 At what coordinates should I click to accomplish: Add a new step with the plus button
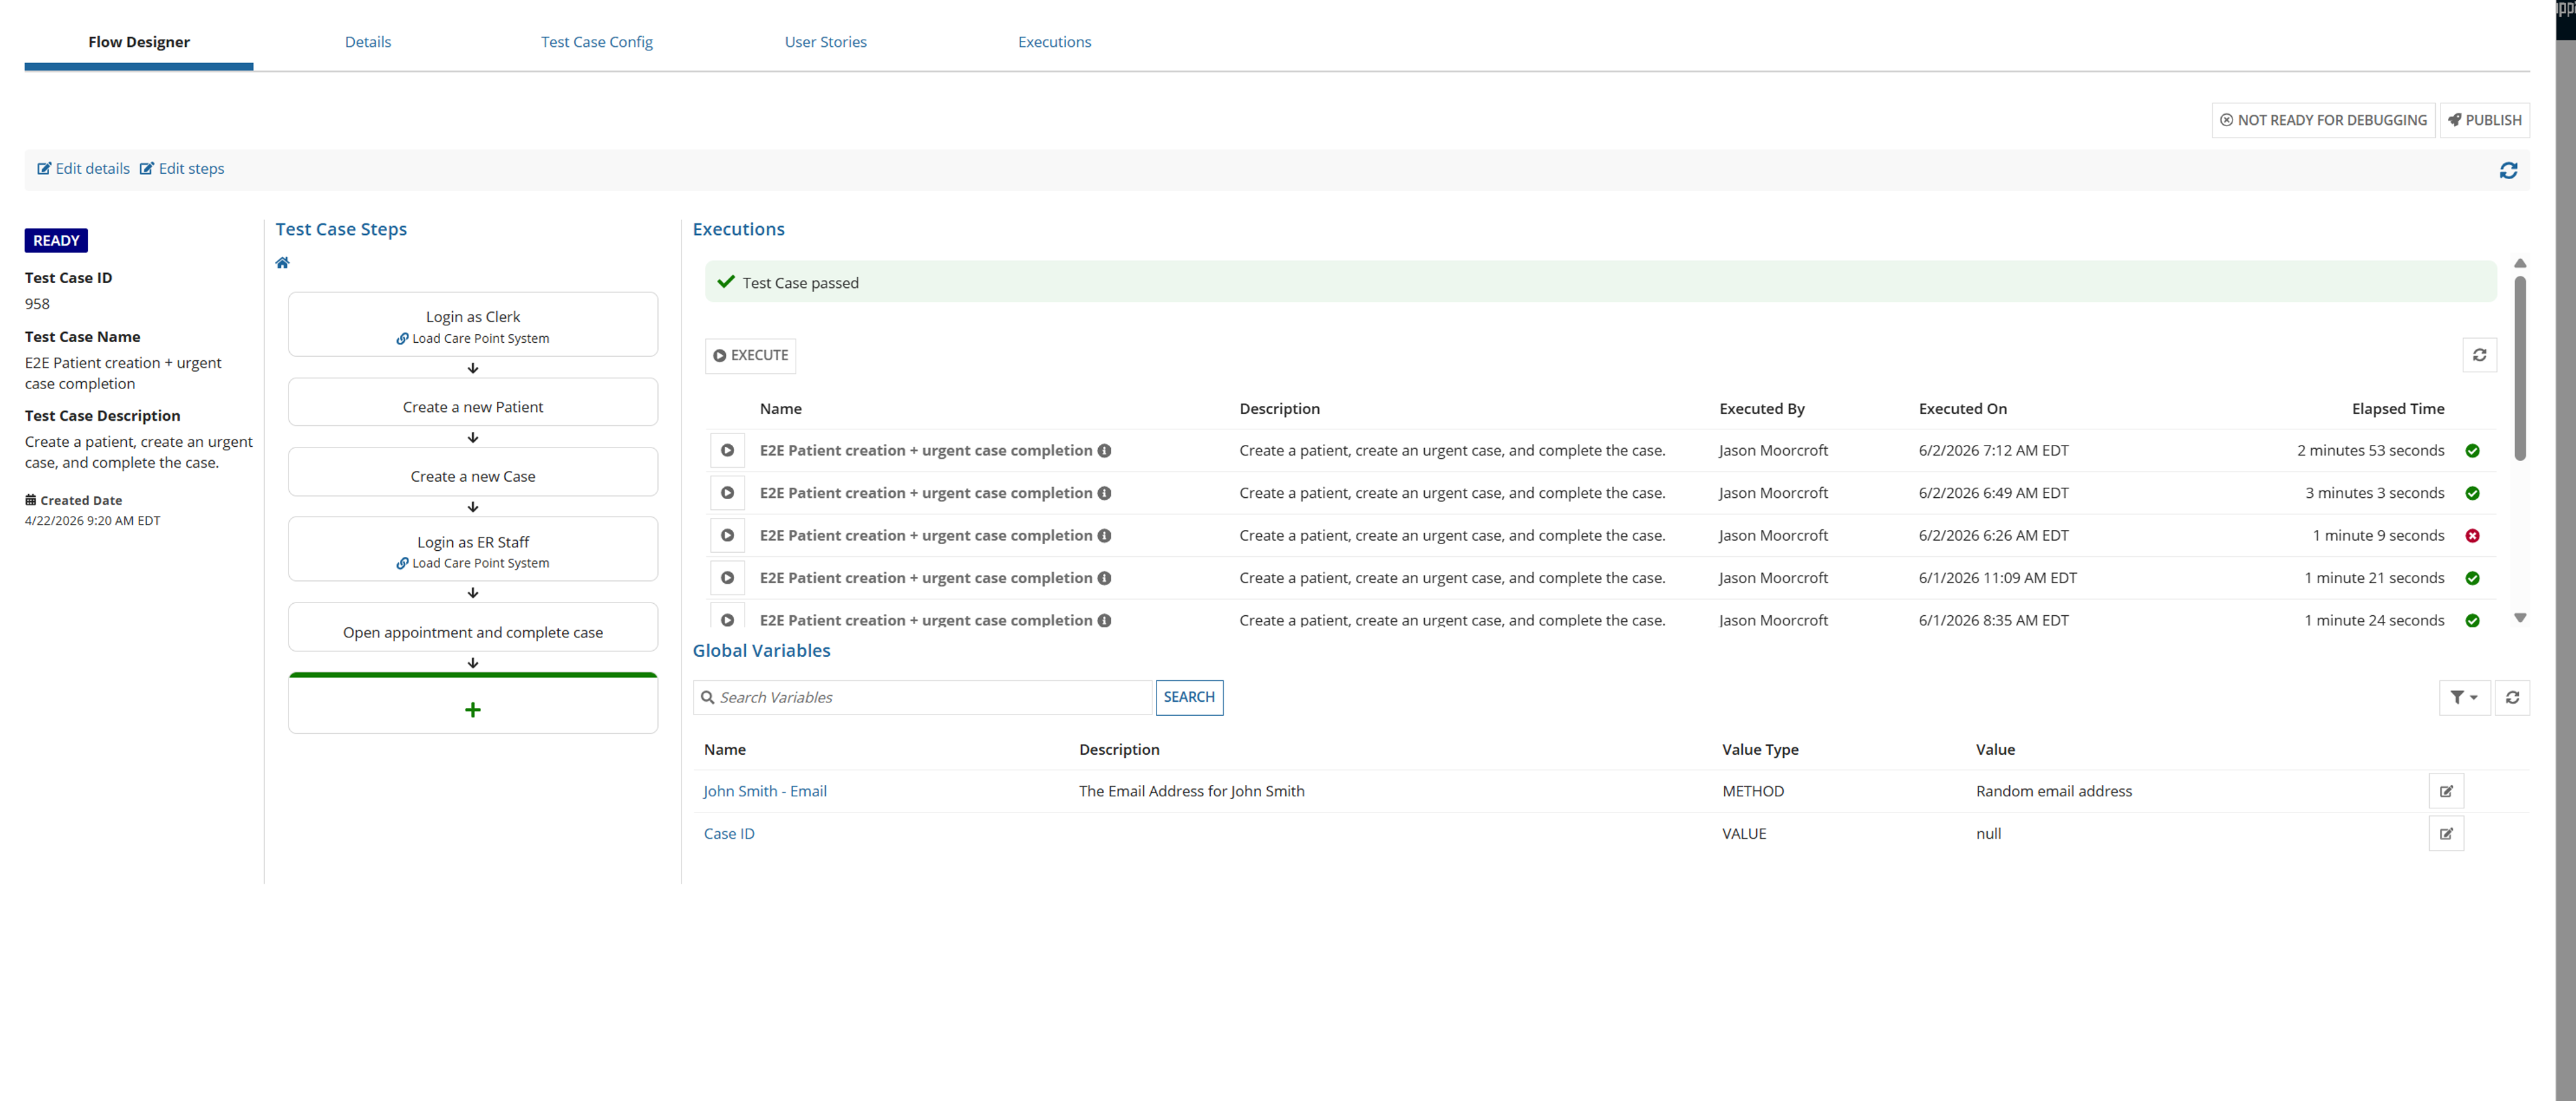click(x=473, y=709)
